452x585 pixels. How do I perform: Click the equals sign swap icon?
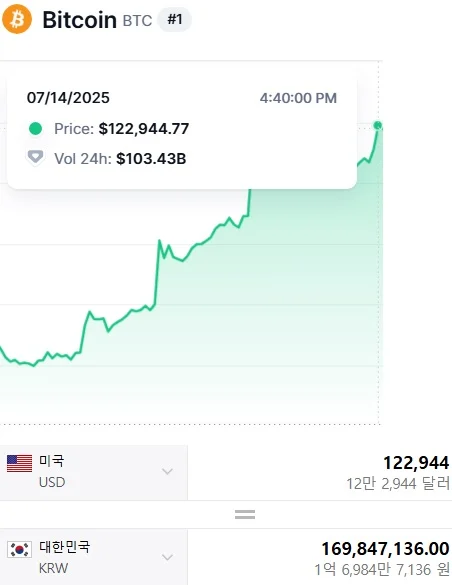click(245, 514)
